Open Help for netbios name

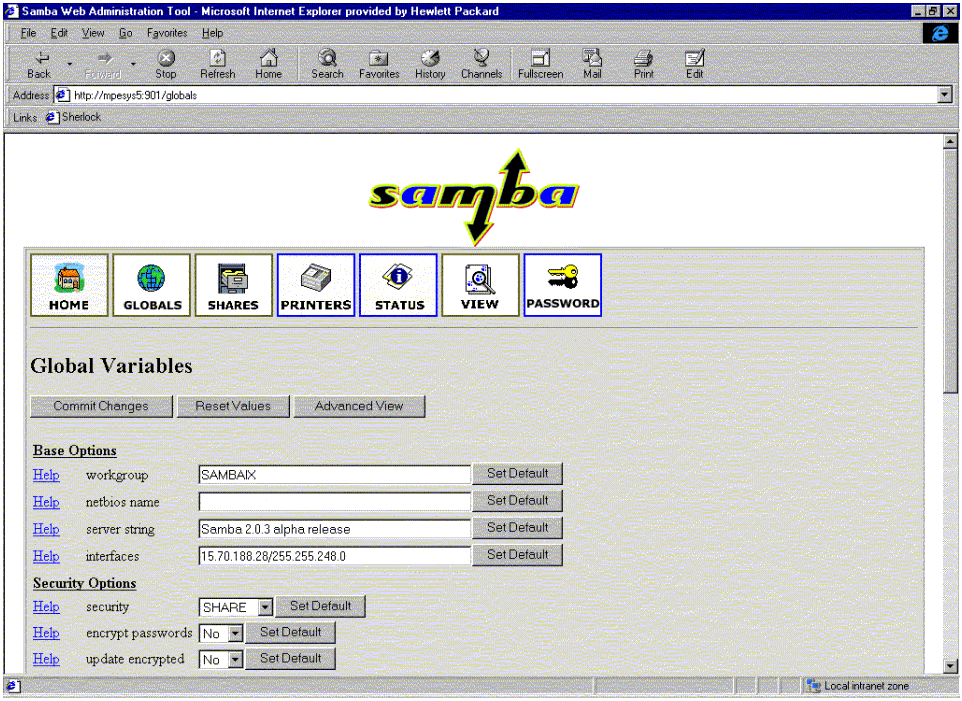(x=46, y=502)
